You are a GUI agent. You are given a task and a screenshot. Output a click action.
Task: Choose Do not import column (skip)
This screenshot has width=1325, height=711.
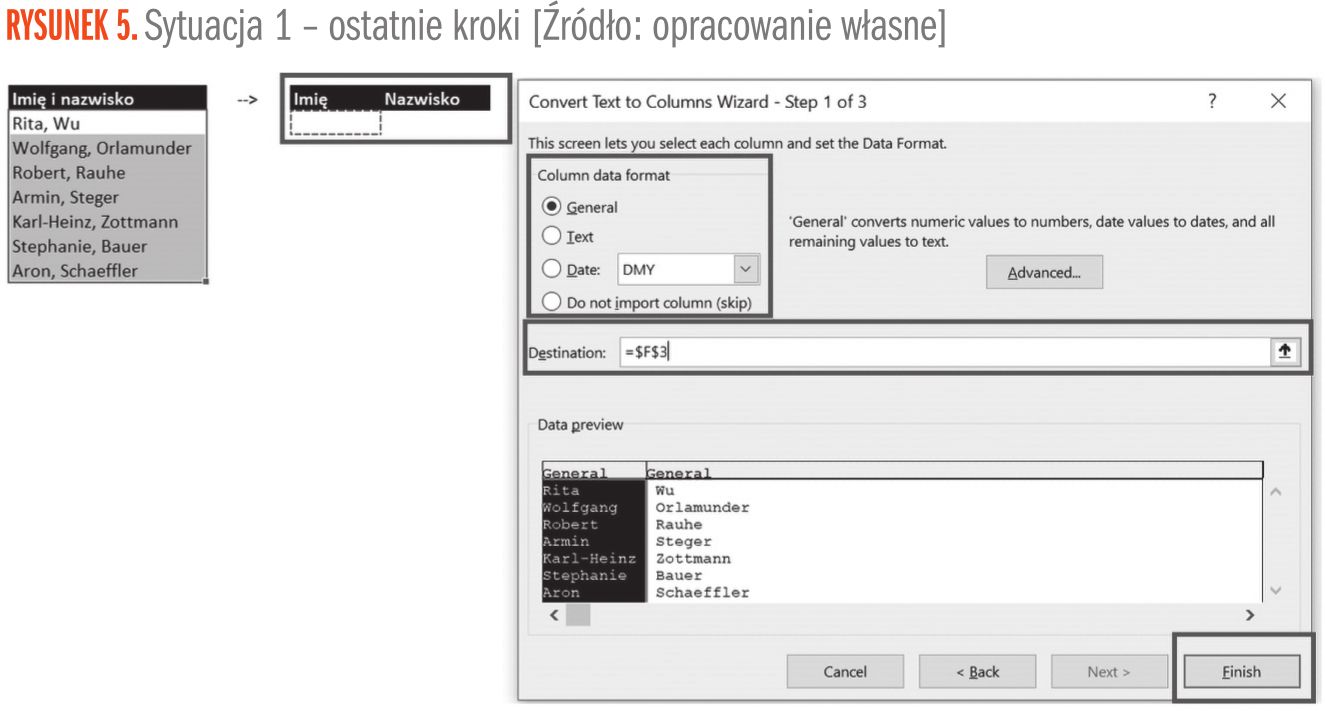(552, 302)
